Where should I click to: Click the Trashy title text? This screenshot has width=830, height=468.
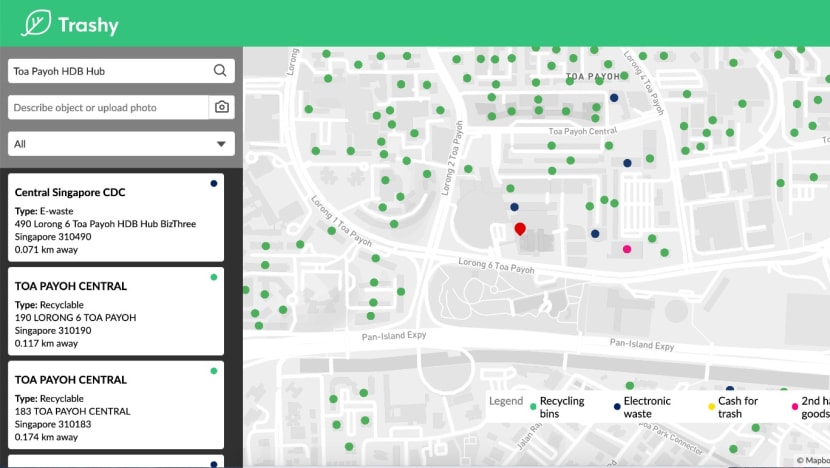pyautogui.click(x=88, y=25)
